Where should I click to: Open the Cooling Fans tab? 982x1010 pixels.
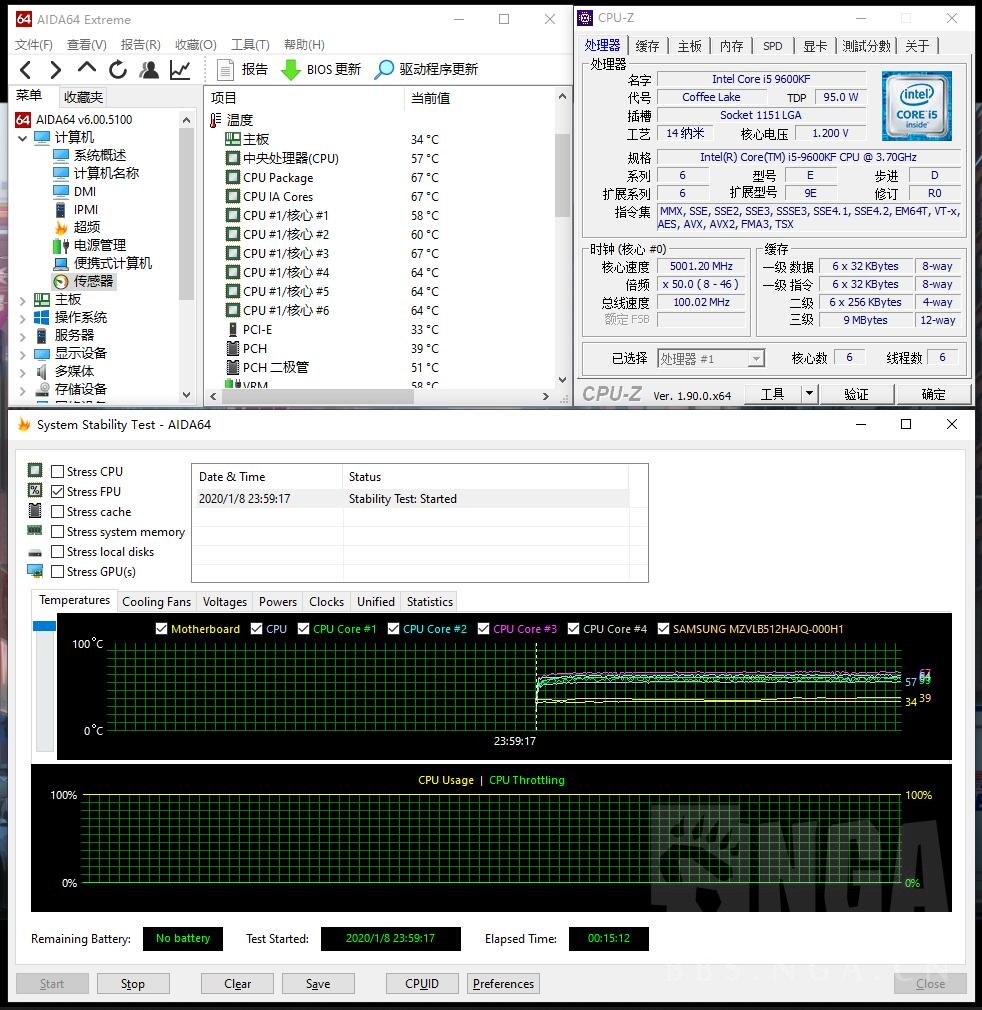[x=156, y=601]
